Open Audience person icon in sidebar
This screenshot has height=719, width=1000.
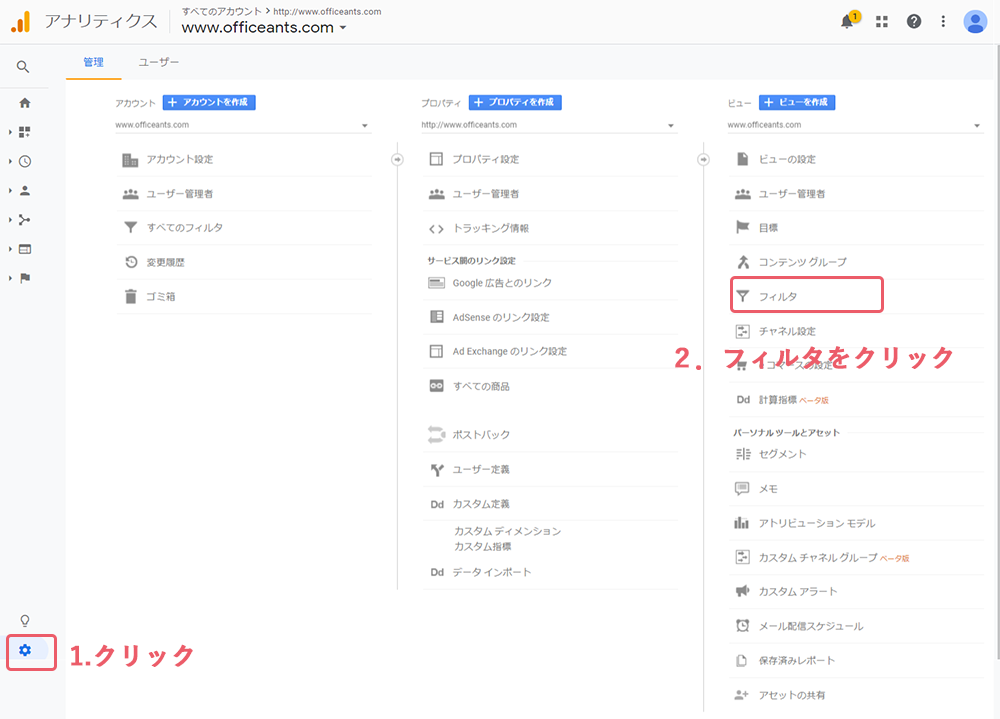[25, 191]
